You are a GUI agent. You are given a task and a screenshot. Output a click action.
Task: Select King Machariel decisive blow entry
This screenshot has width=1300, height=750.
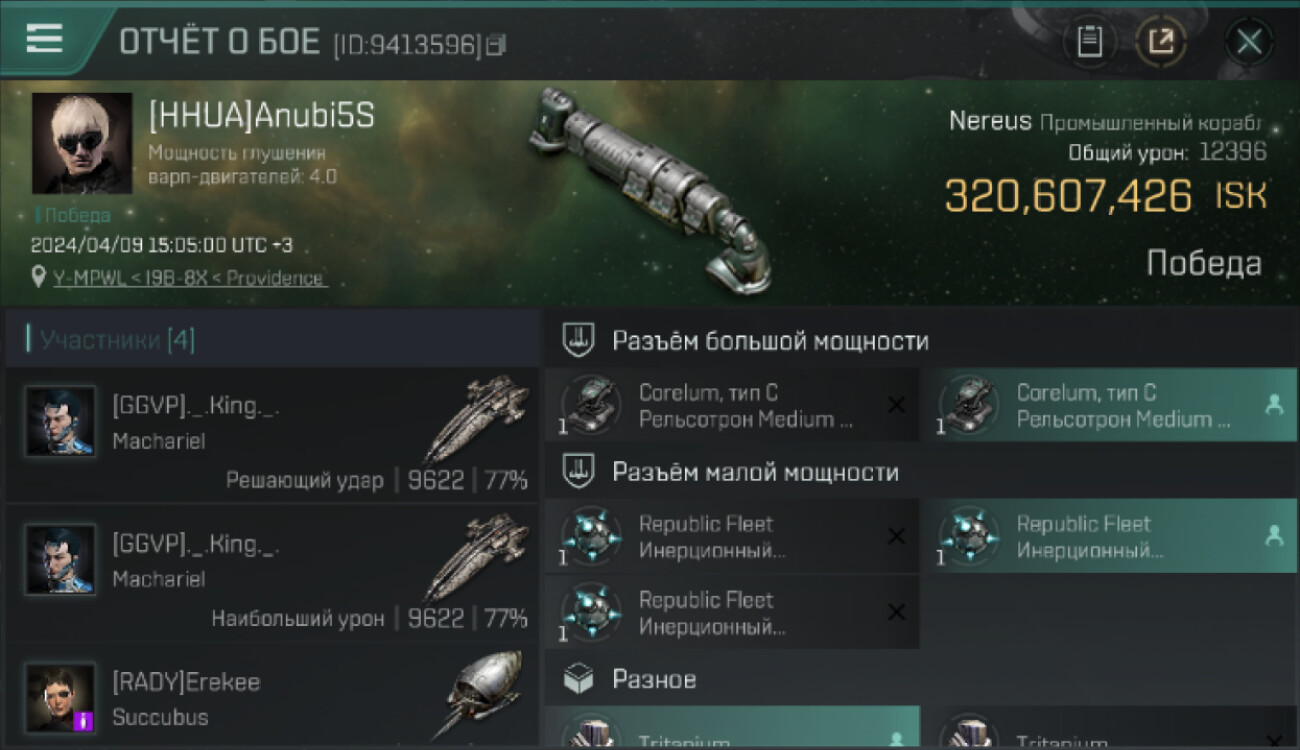tap(272, 434)
